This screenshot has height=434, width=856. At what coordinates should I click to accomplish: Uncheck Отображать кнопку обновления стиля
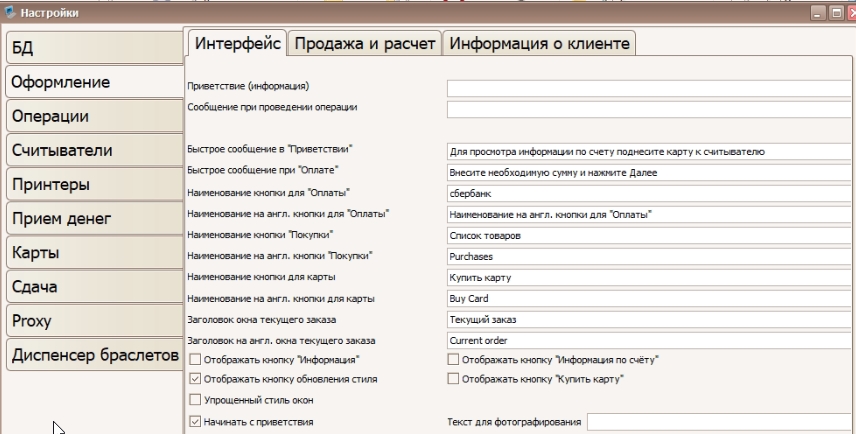tap(195, 379)
